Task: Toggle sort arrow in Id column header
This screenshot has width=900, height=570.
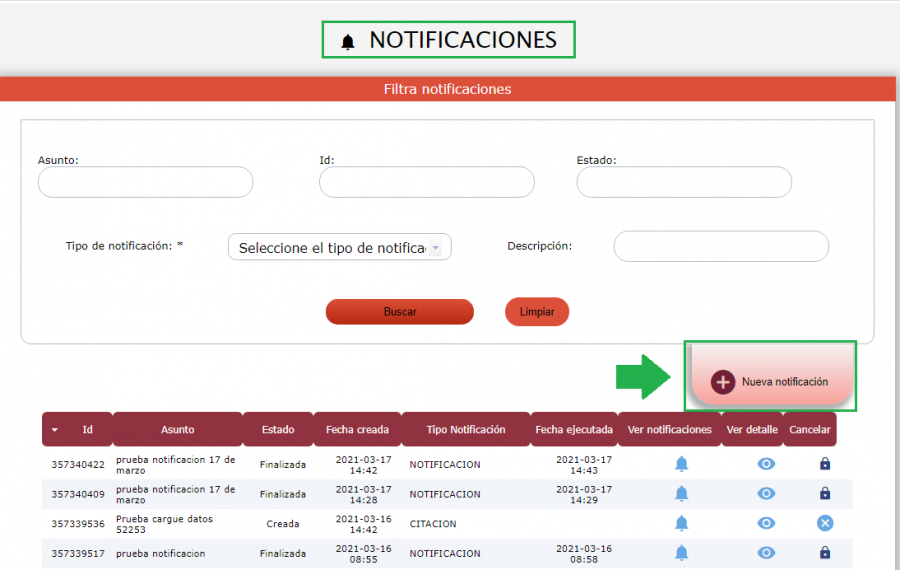Action: (x=55, y=430)
